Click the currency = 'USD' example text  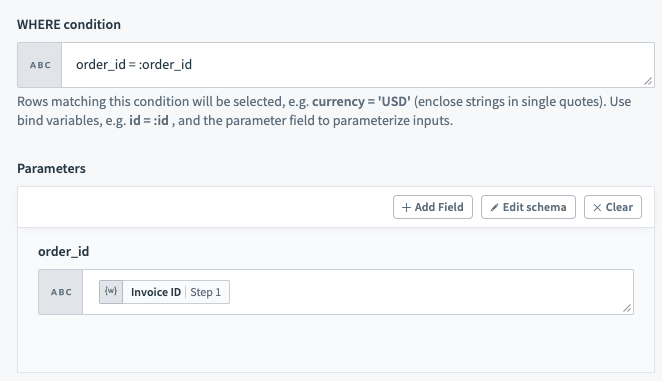click(361, 102)
